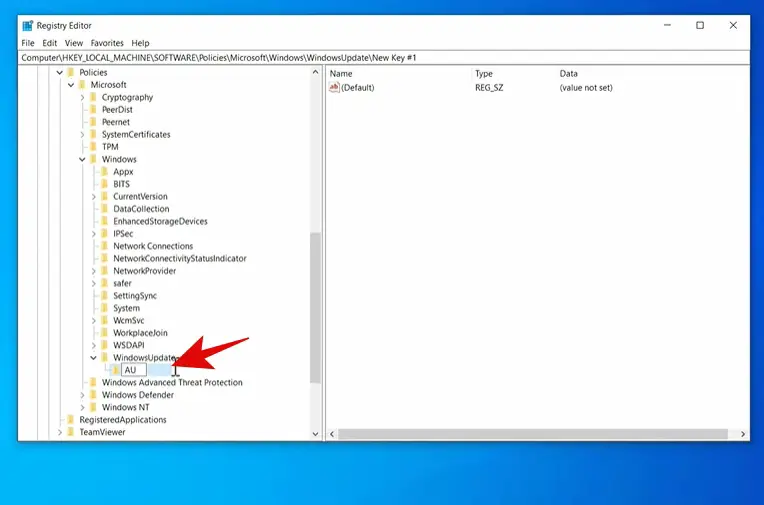
Task: Click the (Default) string value icon
Action: pyautogui.click(x=334, y=88)
